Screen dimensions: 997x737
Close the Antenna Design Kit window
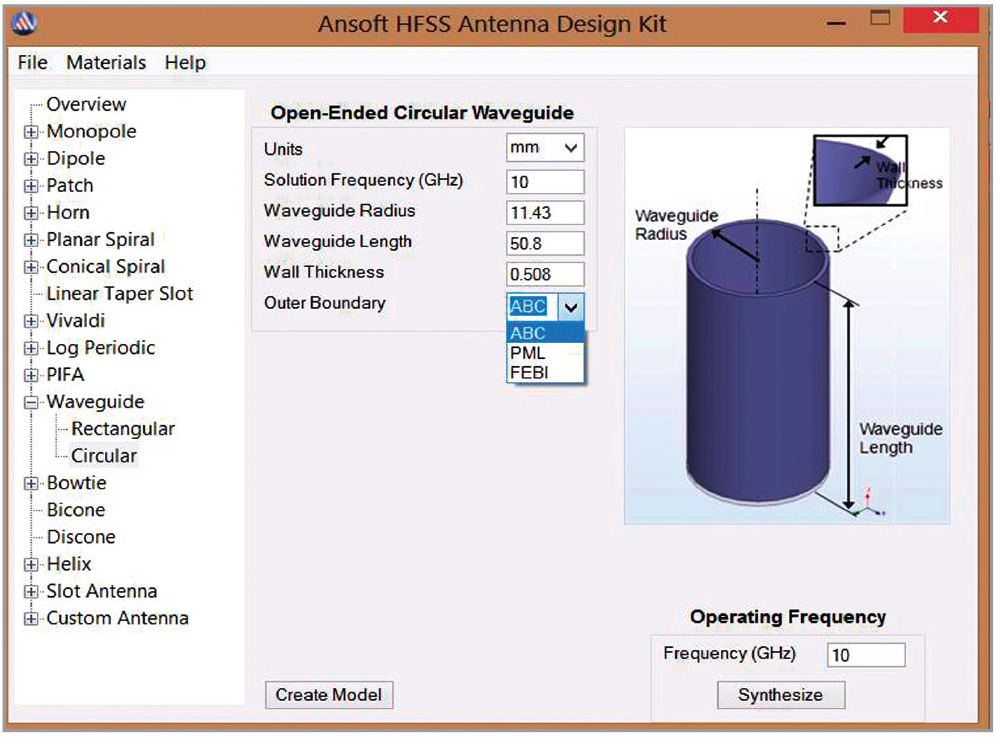pos(940,19)
